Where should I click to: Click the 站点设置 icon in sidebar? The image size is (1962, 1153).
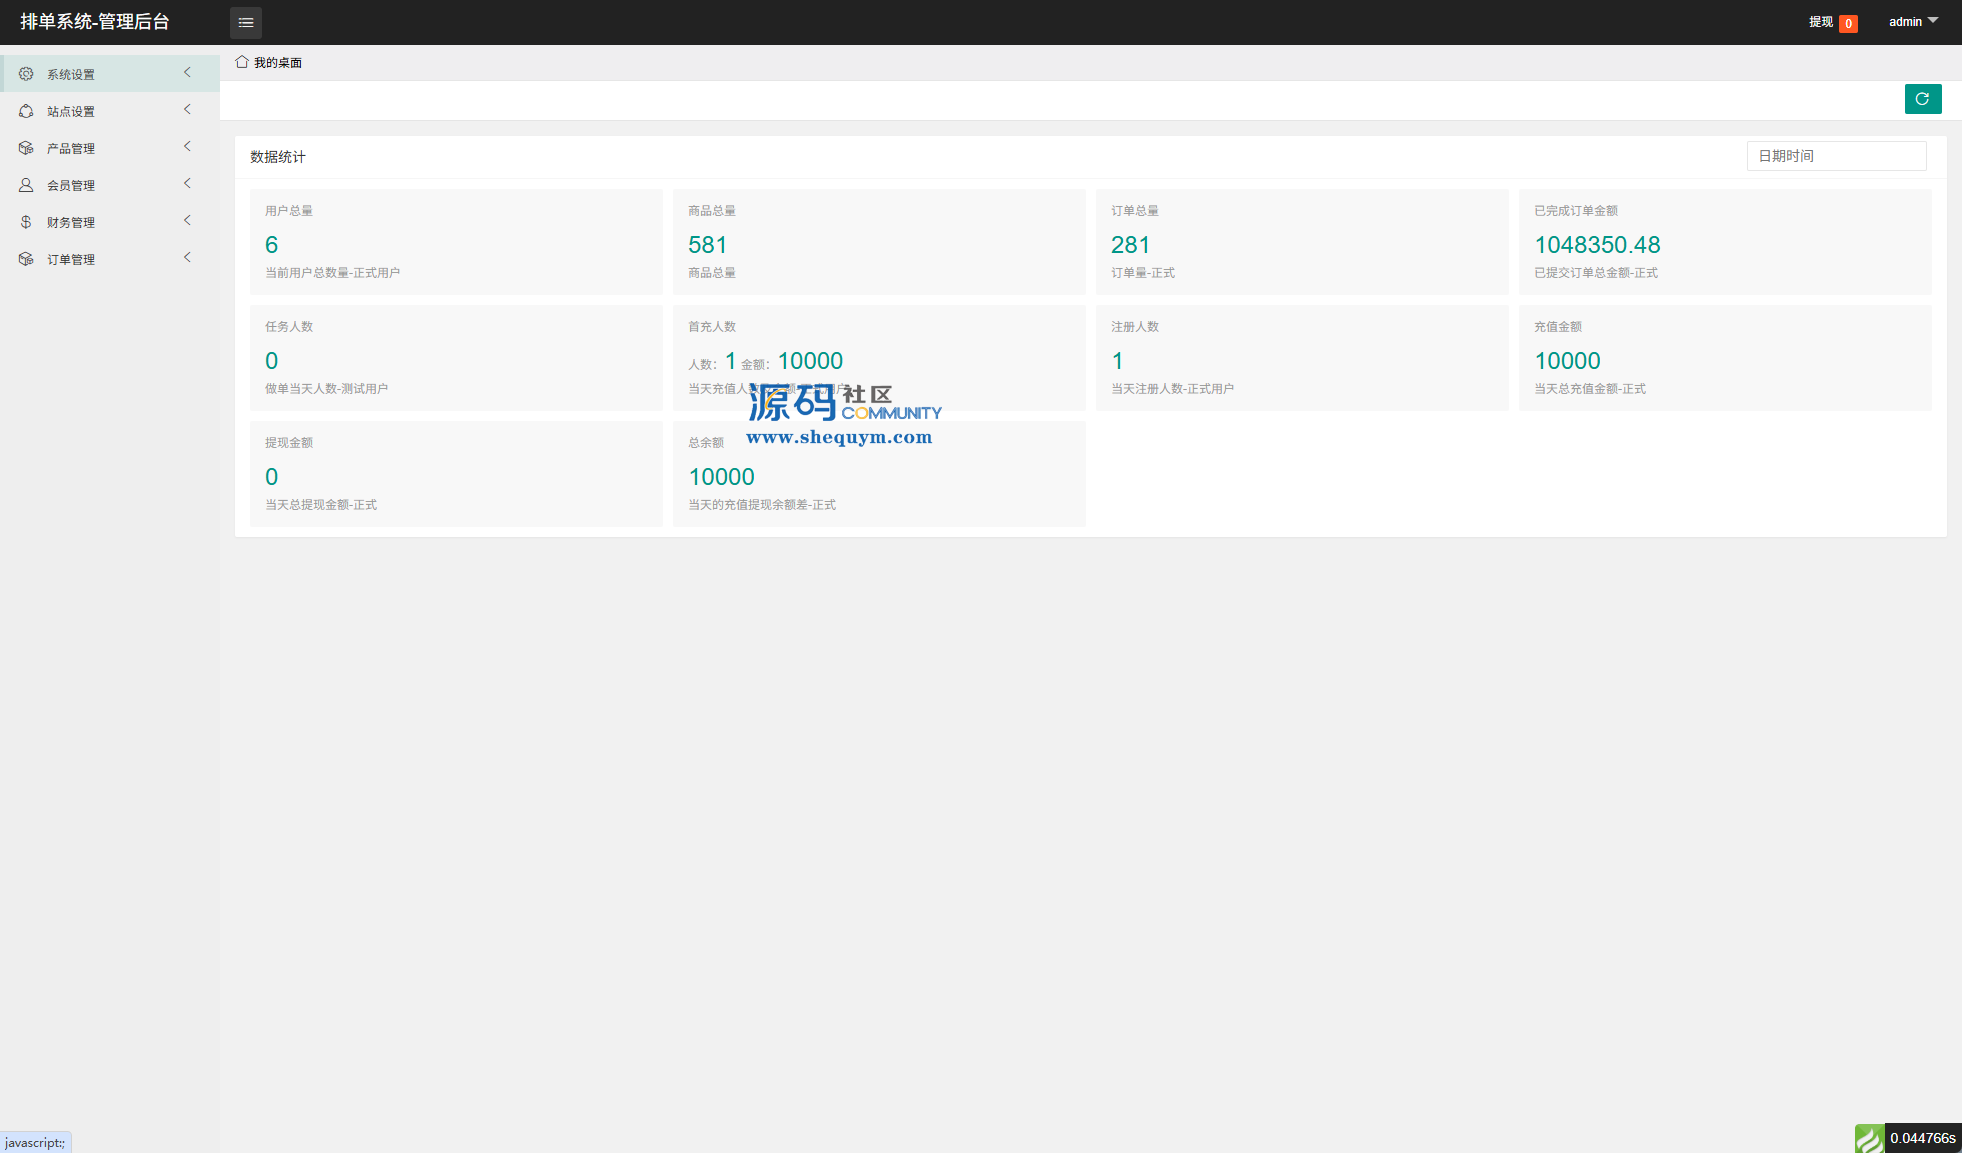(x=26, y=111)
